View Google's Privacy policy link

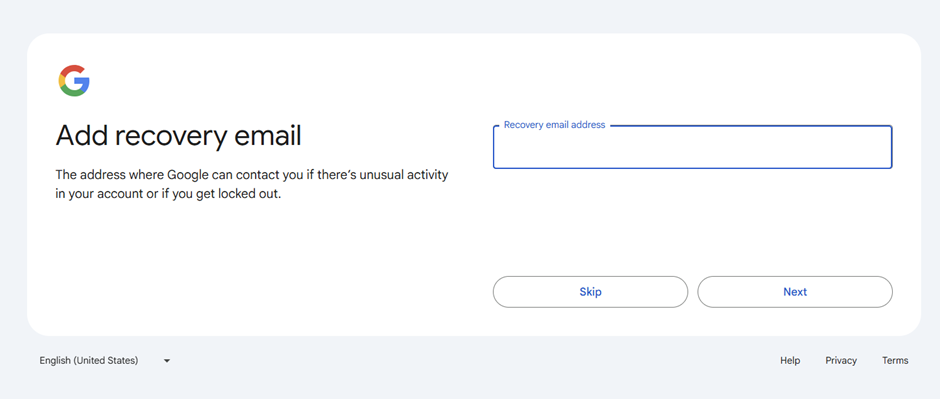(841, 361)
